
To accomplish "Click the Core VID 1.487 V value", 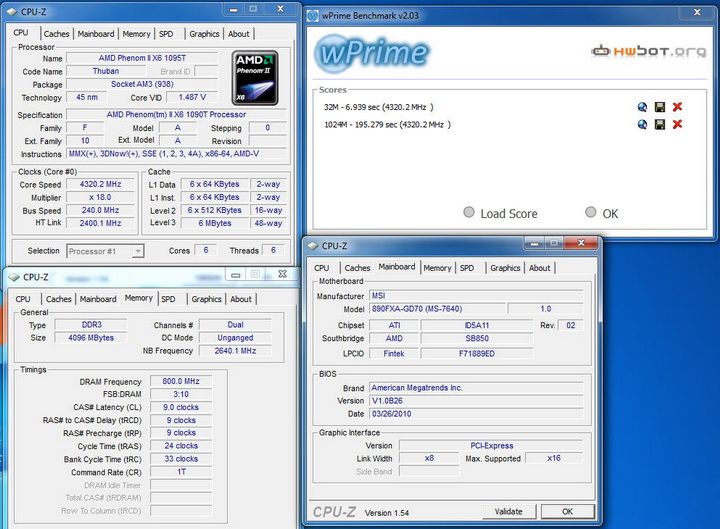I will tap(192, 97).
